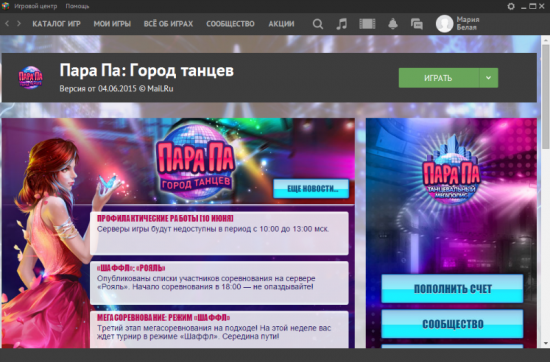Open the search magnifier icon

click(318, 24)
